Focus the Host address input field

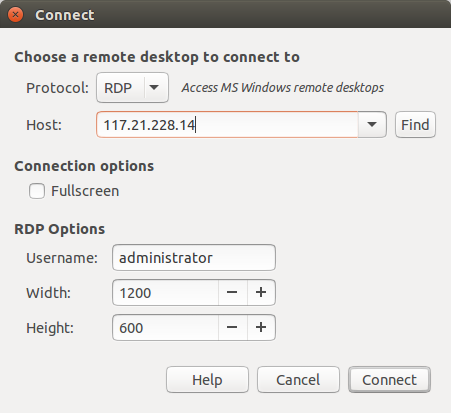click(227, 125)
